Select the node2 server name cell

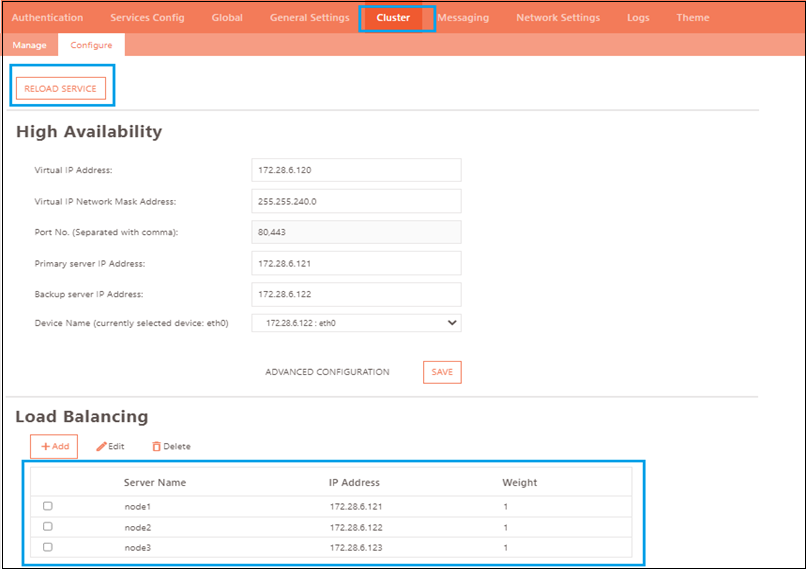point(138,527)
